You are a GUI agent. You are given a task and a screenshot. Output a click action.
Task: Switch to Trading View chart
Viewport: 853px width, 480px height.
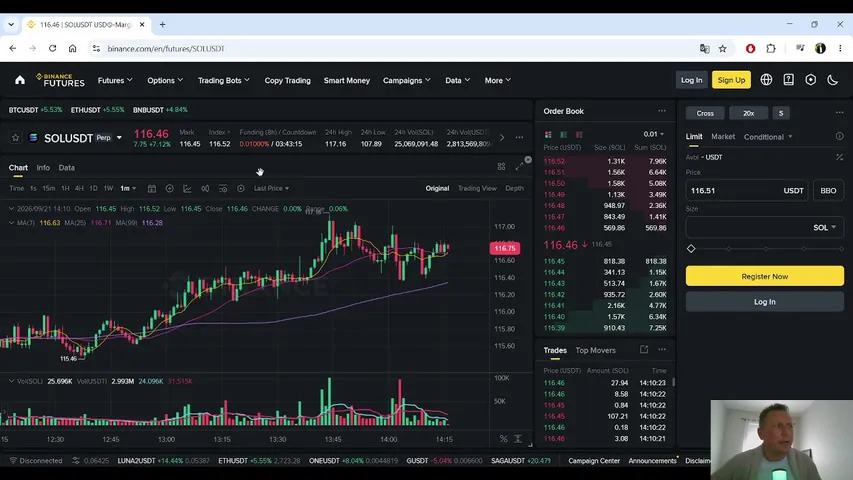pyautogui.click(x=477, y=188)
